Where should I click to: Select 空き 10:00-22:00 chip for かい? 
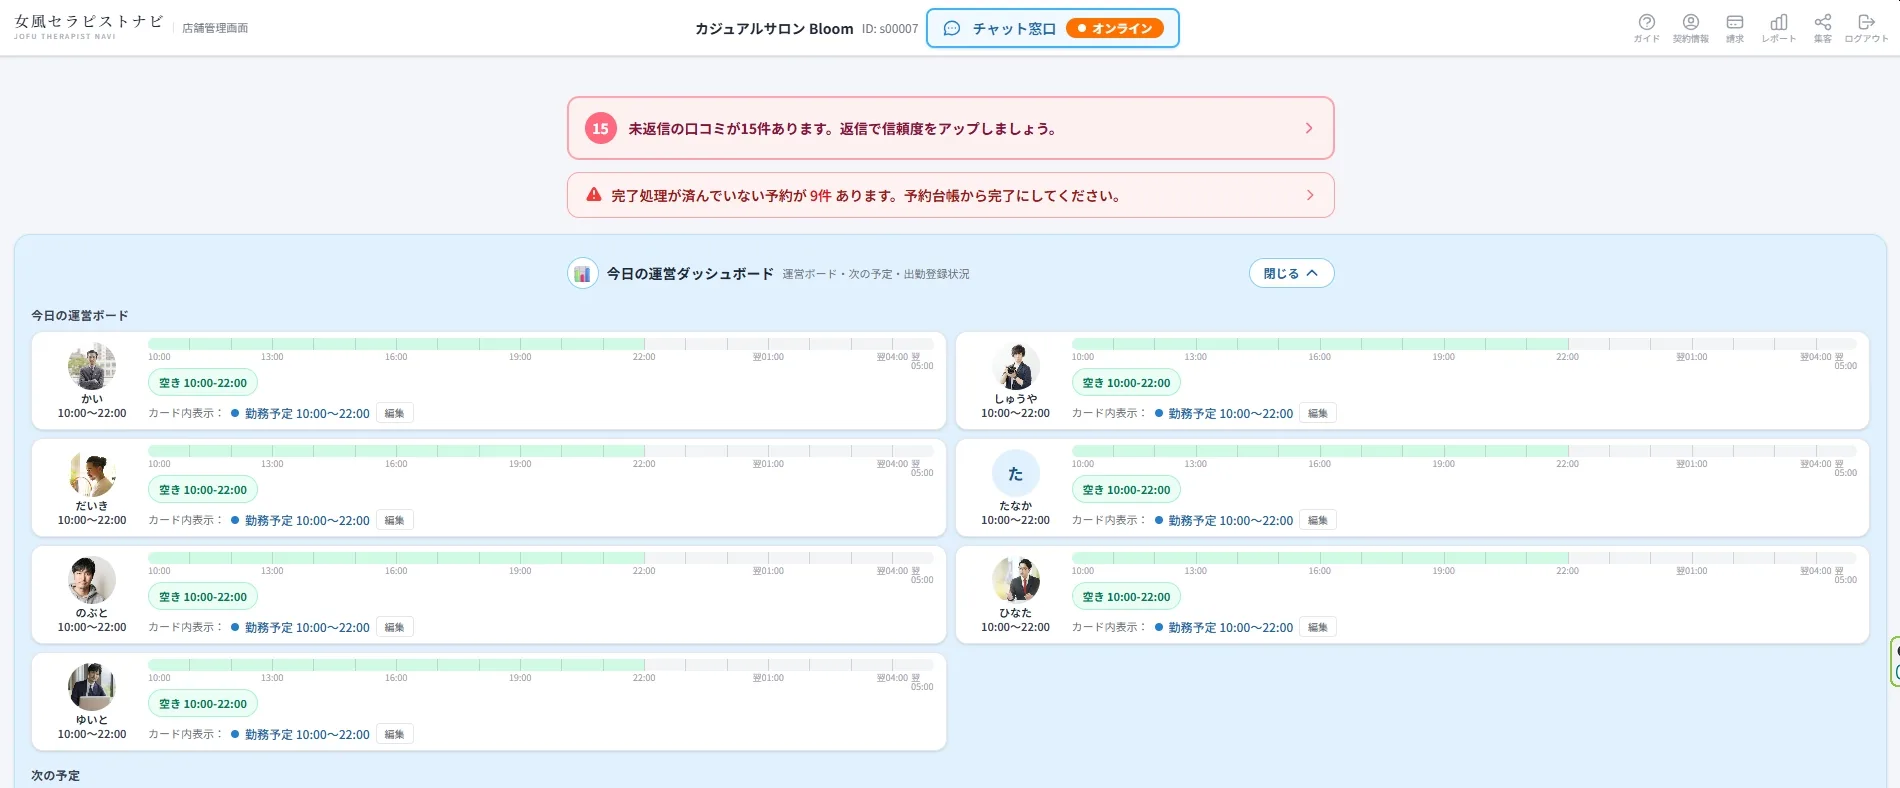pyautogui.click(x=203, y=383)
